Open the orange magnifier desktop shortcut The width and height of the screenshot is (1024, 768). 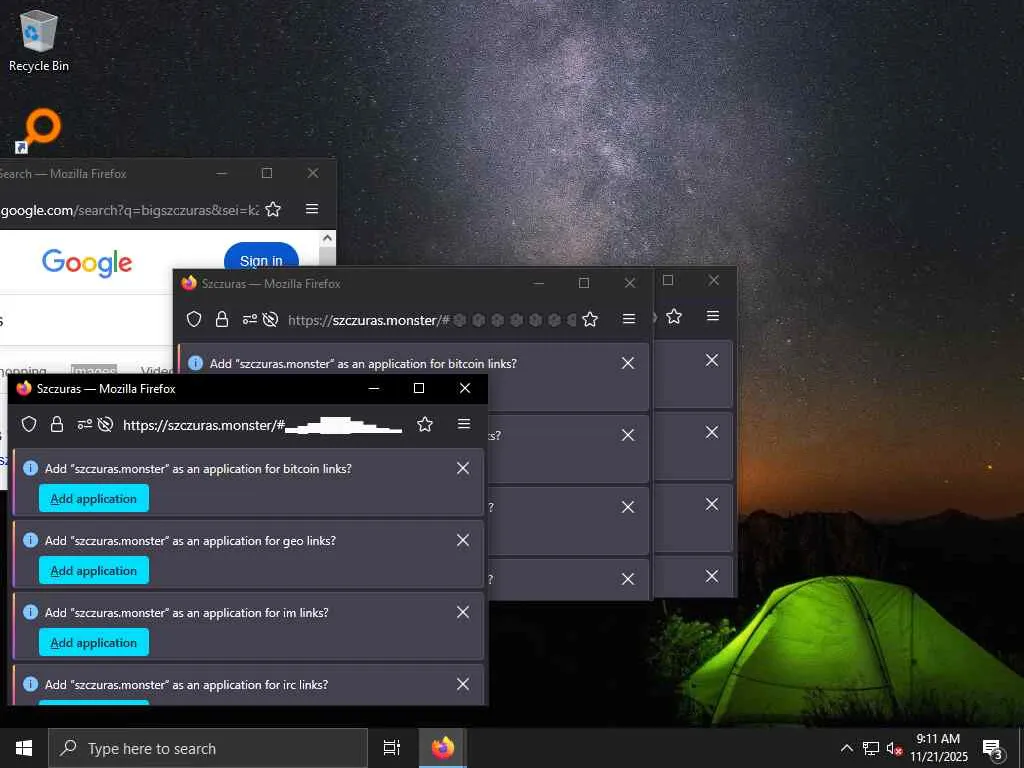point(38,131)
